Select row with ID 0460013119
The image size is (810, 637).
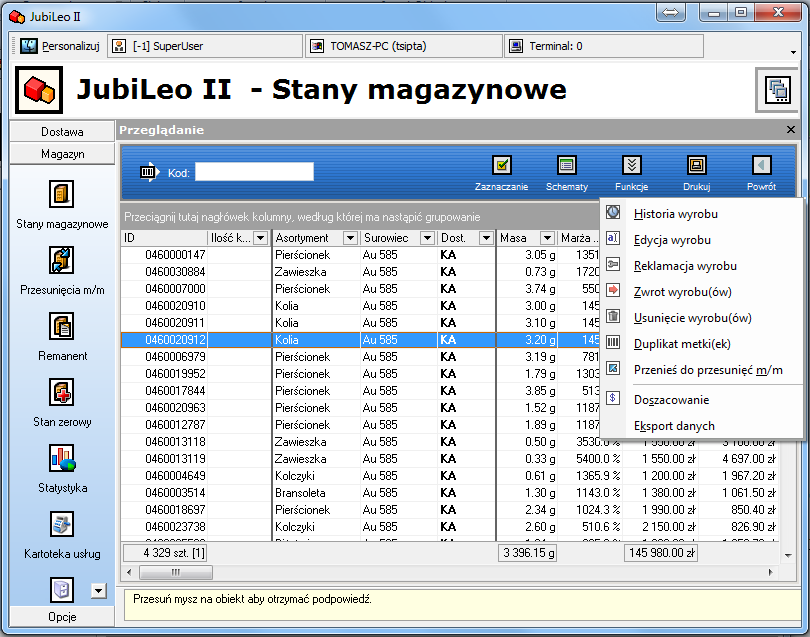pos(449,459)
